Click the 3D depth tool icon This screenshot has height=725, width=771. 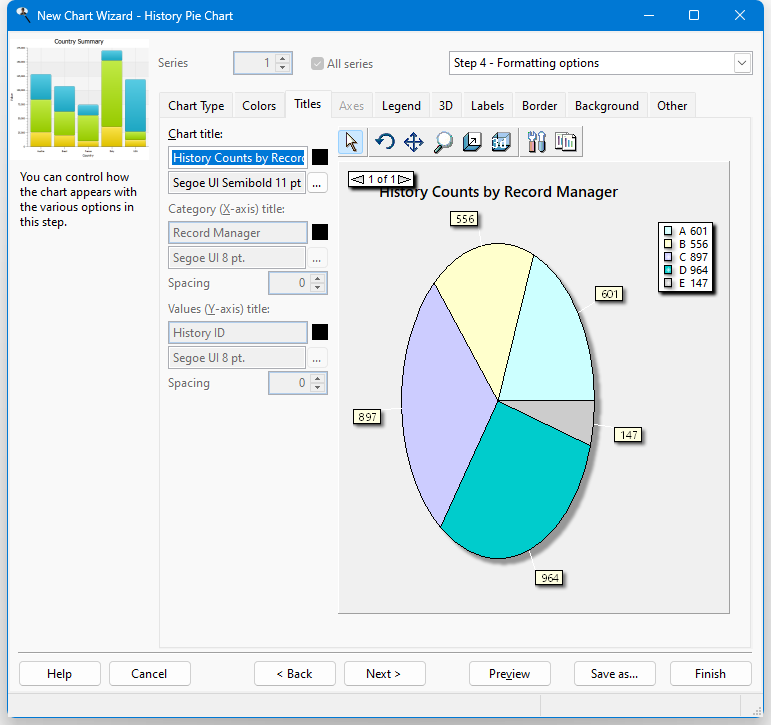click(472, 142)
